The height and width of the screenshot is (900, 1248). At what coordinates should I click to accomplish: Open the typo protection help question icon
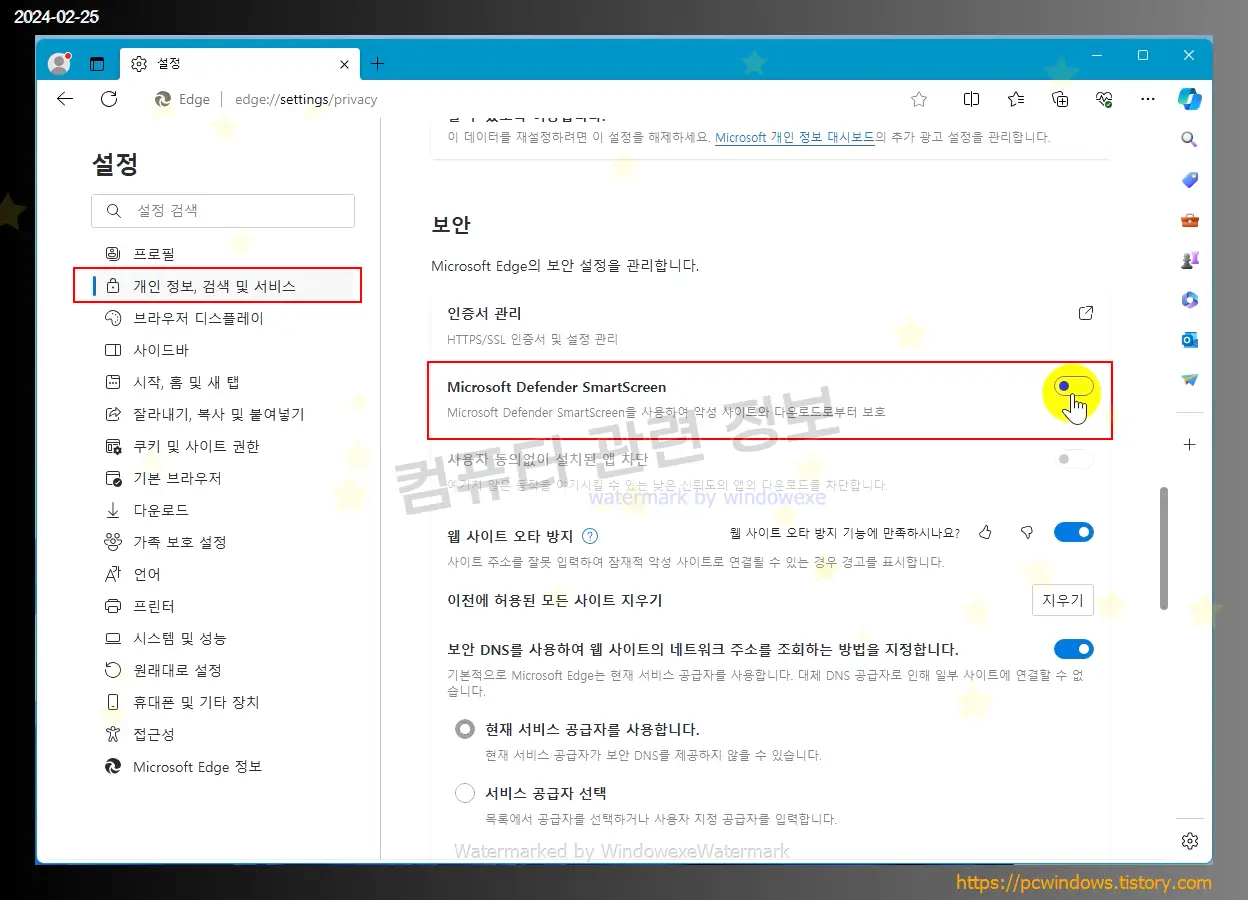pyautogui.click(x=590, y=535)
